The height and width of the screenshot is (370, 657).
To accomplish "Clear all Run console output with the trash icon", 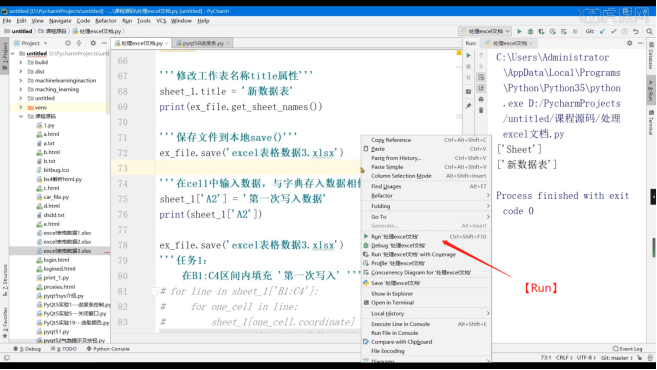I will tap(481, 110).
